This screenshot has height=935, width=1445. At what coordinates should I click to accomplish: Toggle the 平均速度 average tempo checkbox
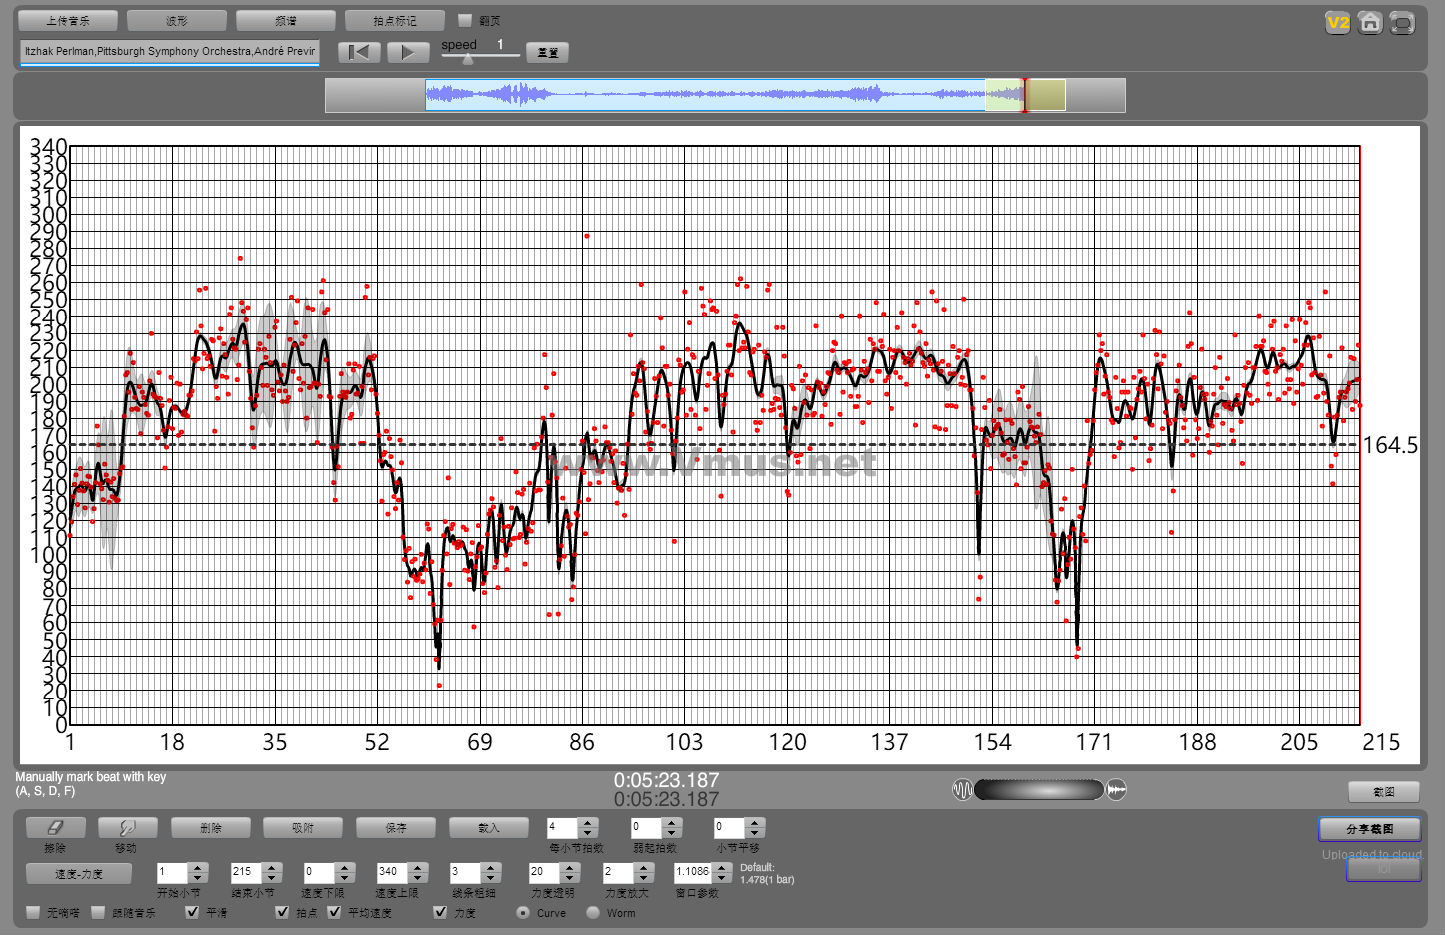click(x=335, y=912)
